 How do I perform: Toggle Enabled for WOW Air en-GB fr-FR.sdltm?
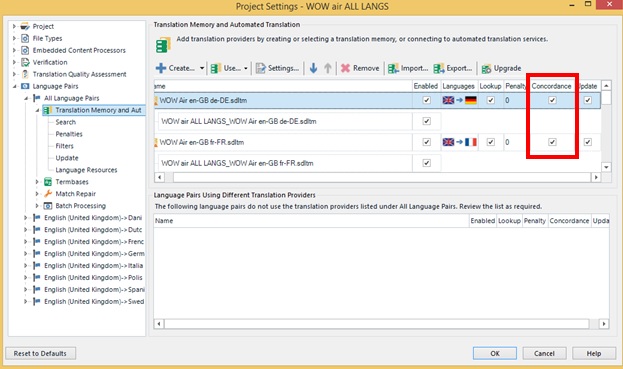426,142
